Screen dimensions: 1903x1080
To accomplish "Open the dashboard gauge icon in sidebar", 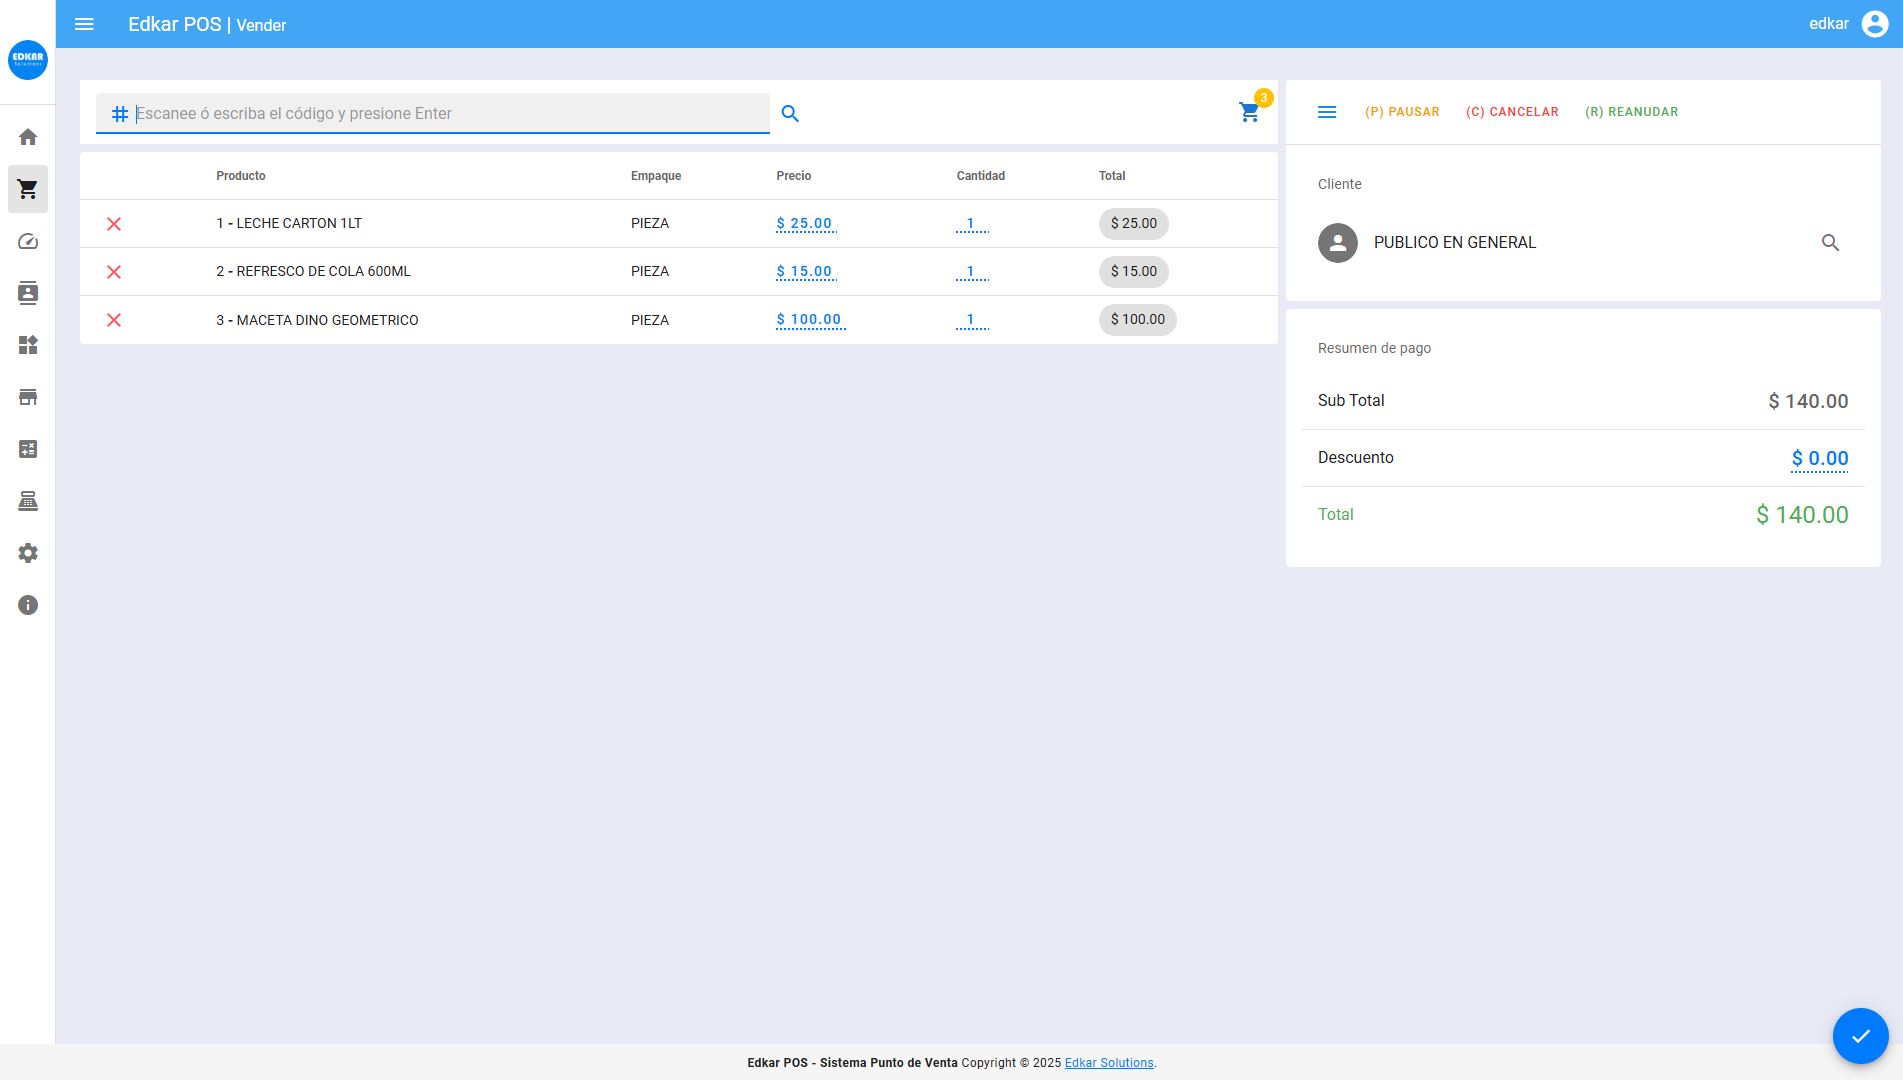I will tap(28, 241).
